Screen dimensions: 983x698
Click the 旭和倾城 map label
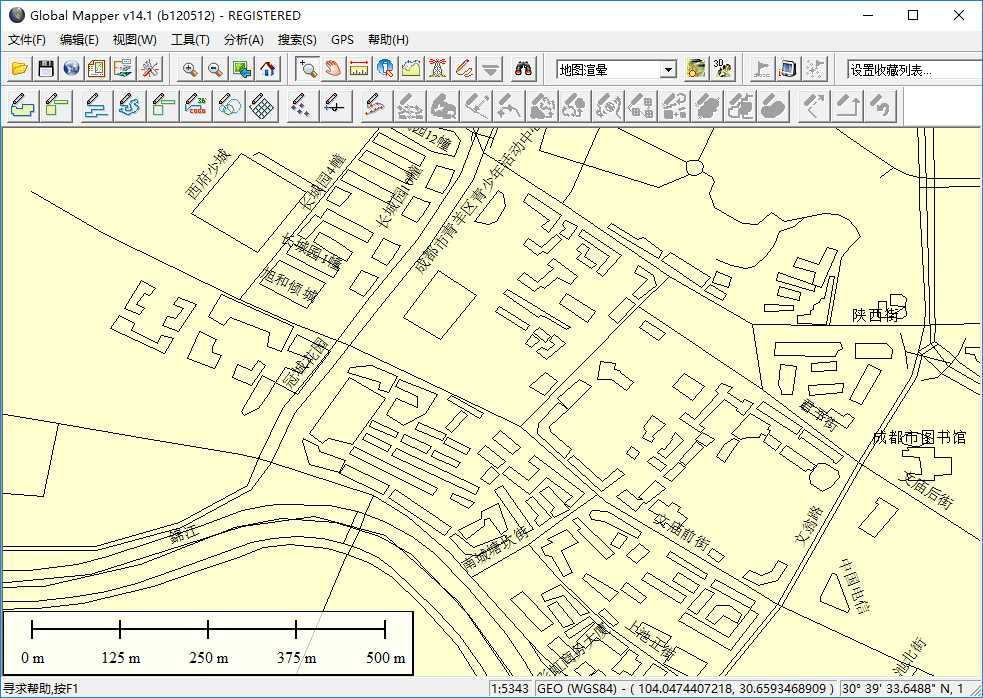pos(288,283)
